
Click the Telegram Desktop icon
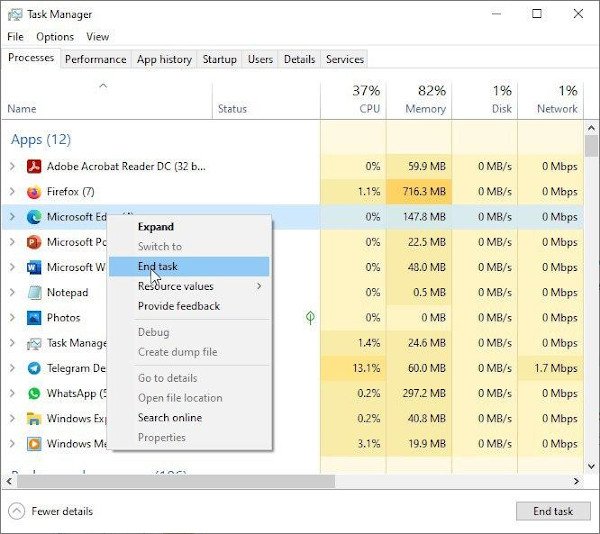coord(34,368)
